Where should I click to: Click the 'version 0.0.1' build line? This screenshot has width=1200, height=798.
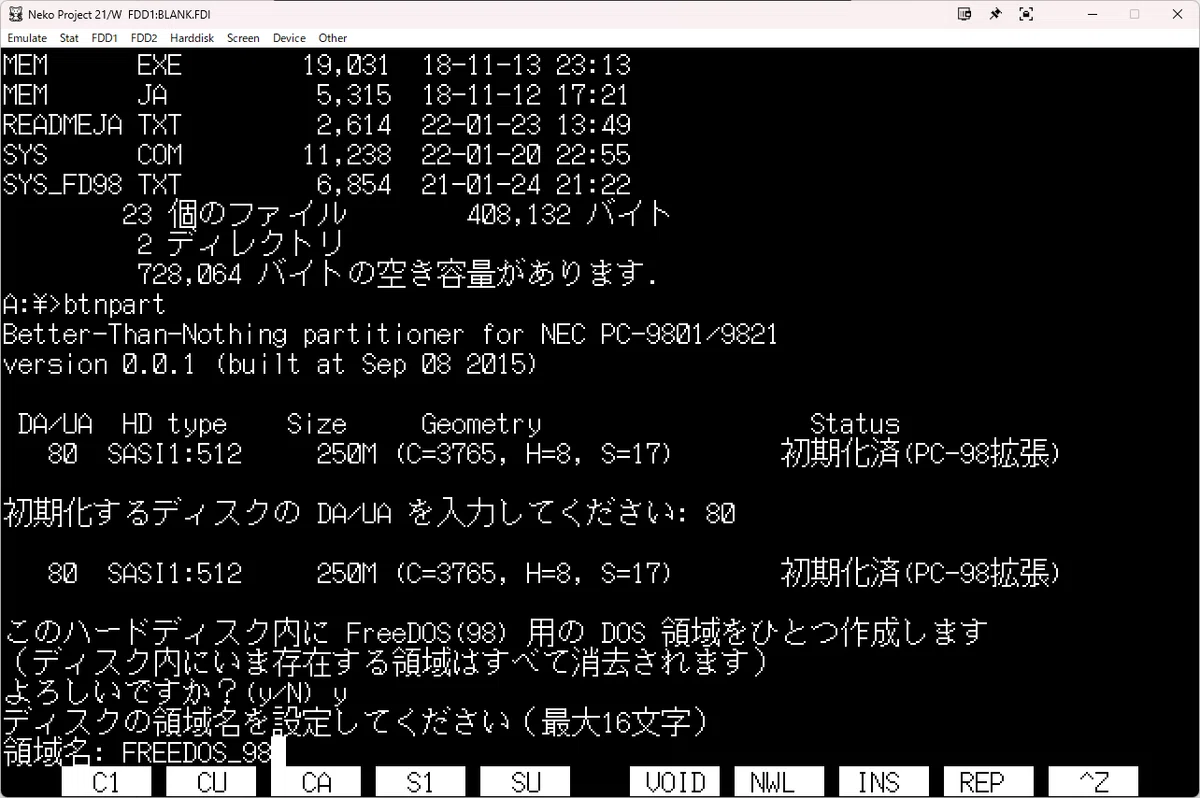(270, 364)
